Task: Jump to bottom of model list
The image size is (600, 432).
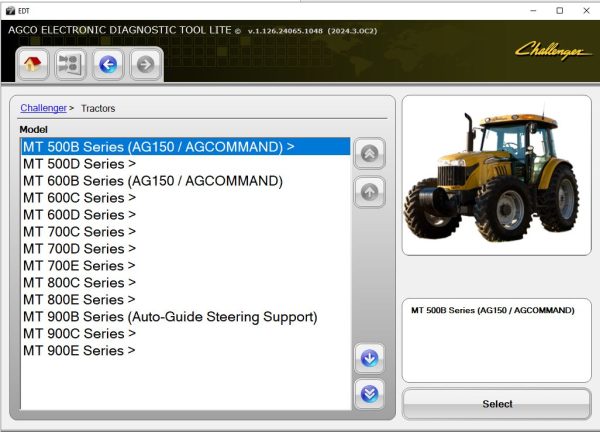Action: 369,394
